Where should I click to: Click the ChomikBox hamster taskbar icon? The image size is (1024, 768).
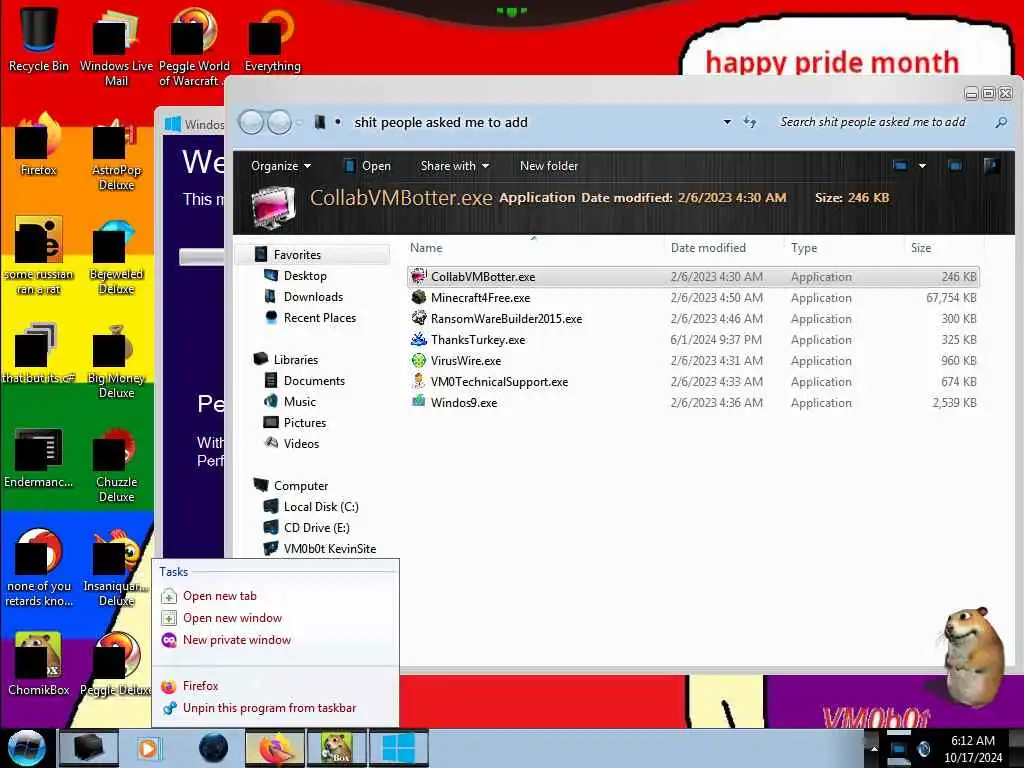336,748
